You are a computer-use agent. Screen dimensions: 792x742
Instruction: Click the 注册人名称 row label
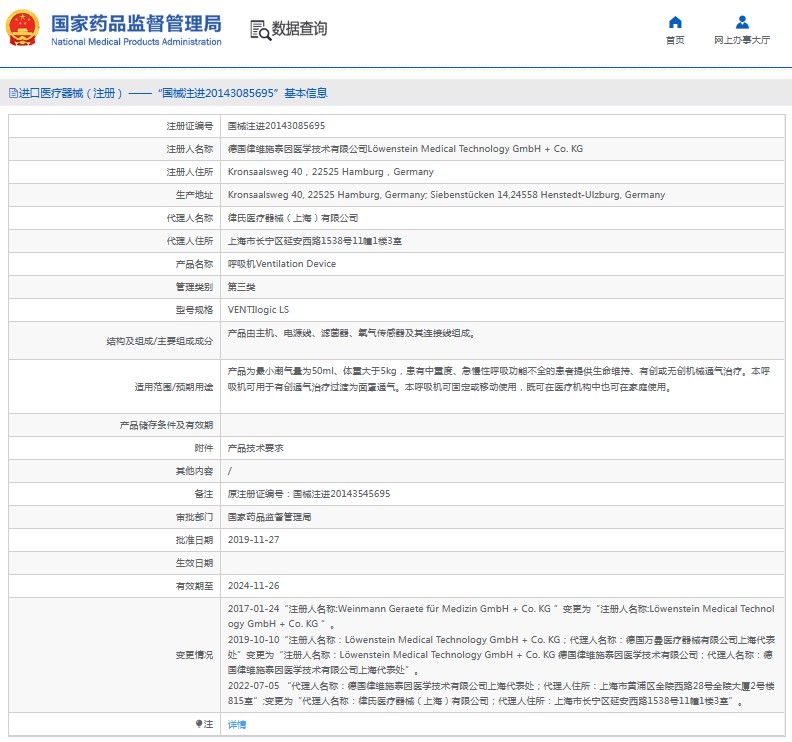click(190, 149)
